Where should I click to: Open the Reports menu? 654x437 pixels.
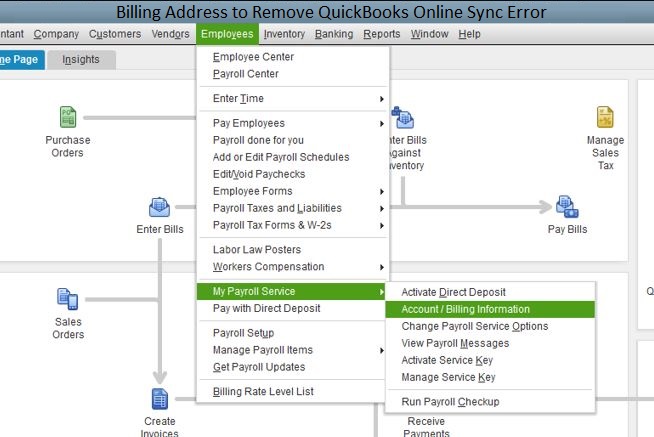(x=382, y=34)
